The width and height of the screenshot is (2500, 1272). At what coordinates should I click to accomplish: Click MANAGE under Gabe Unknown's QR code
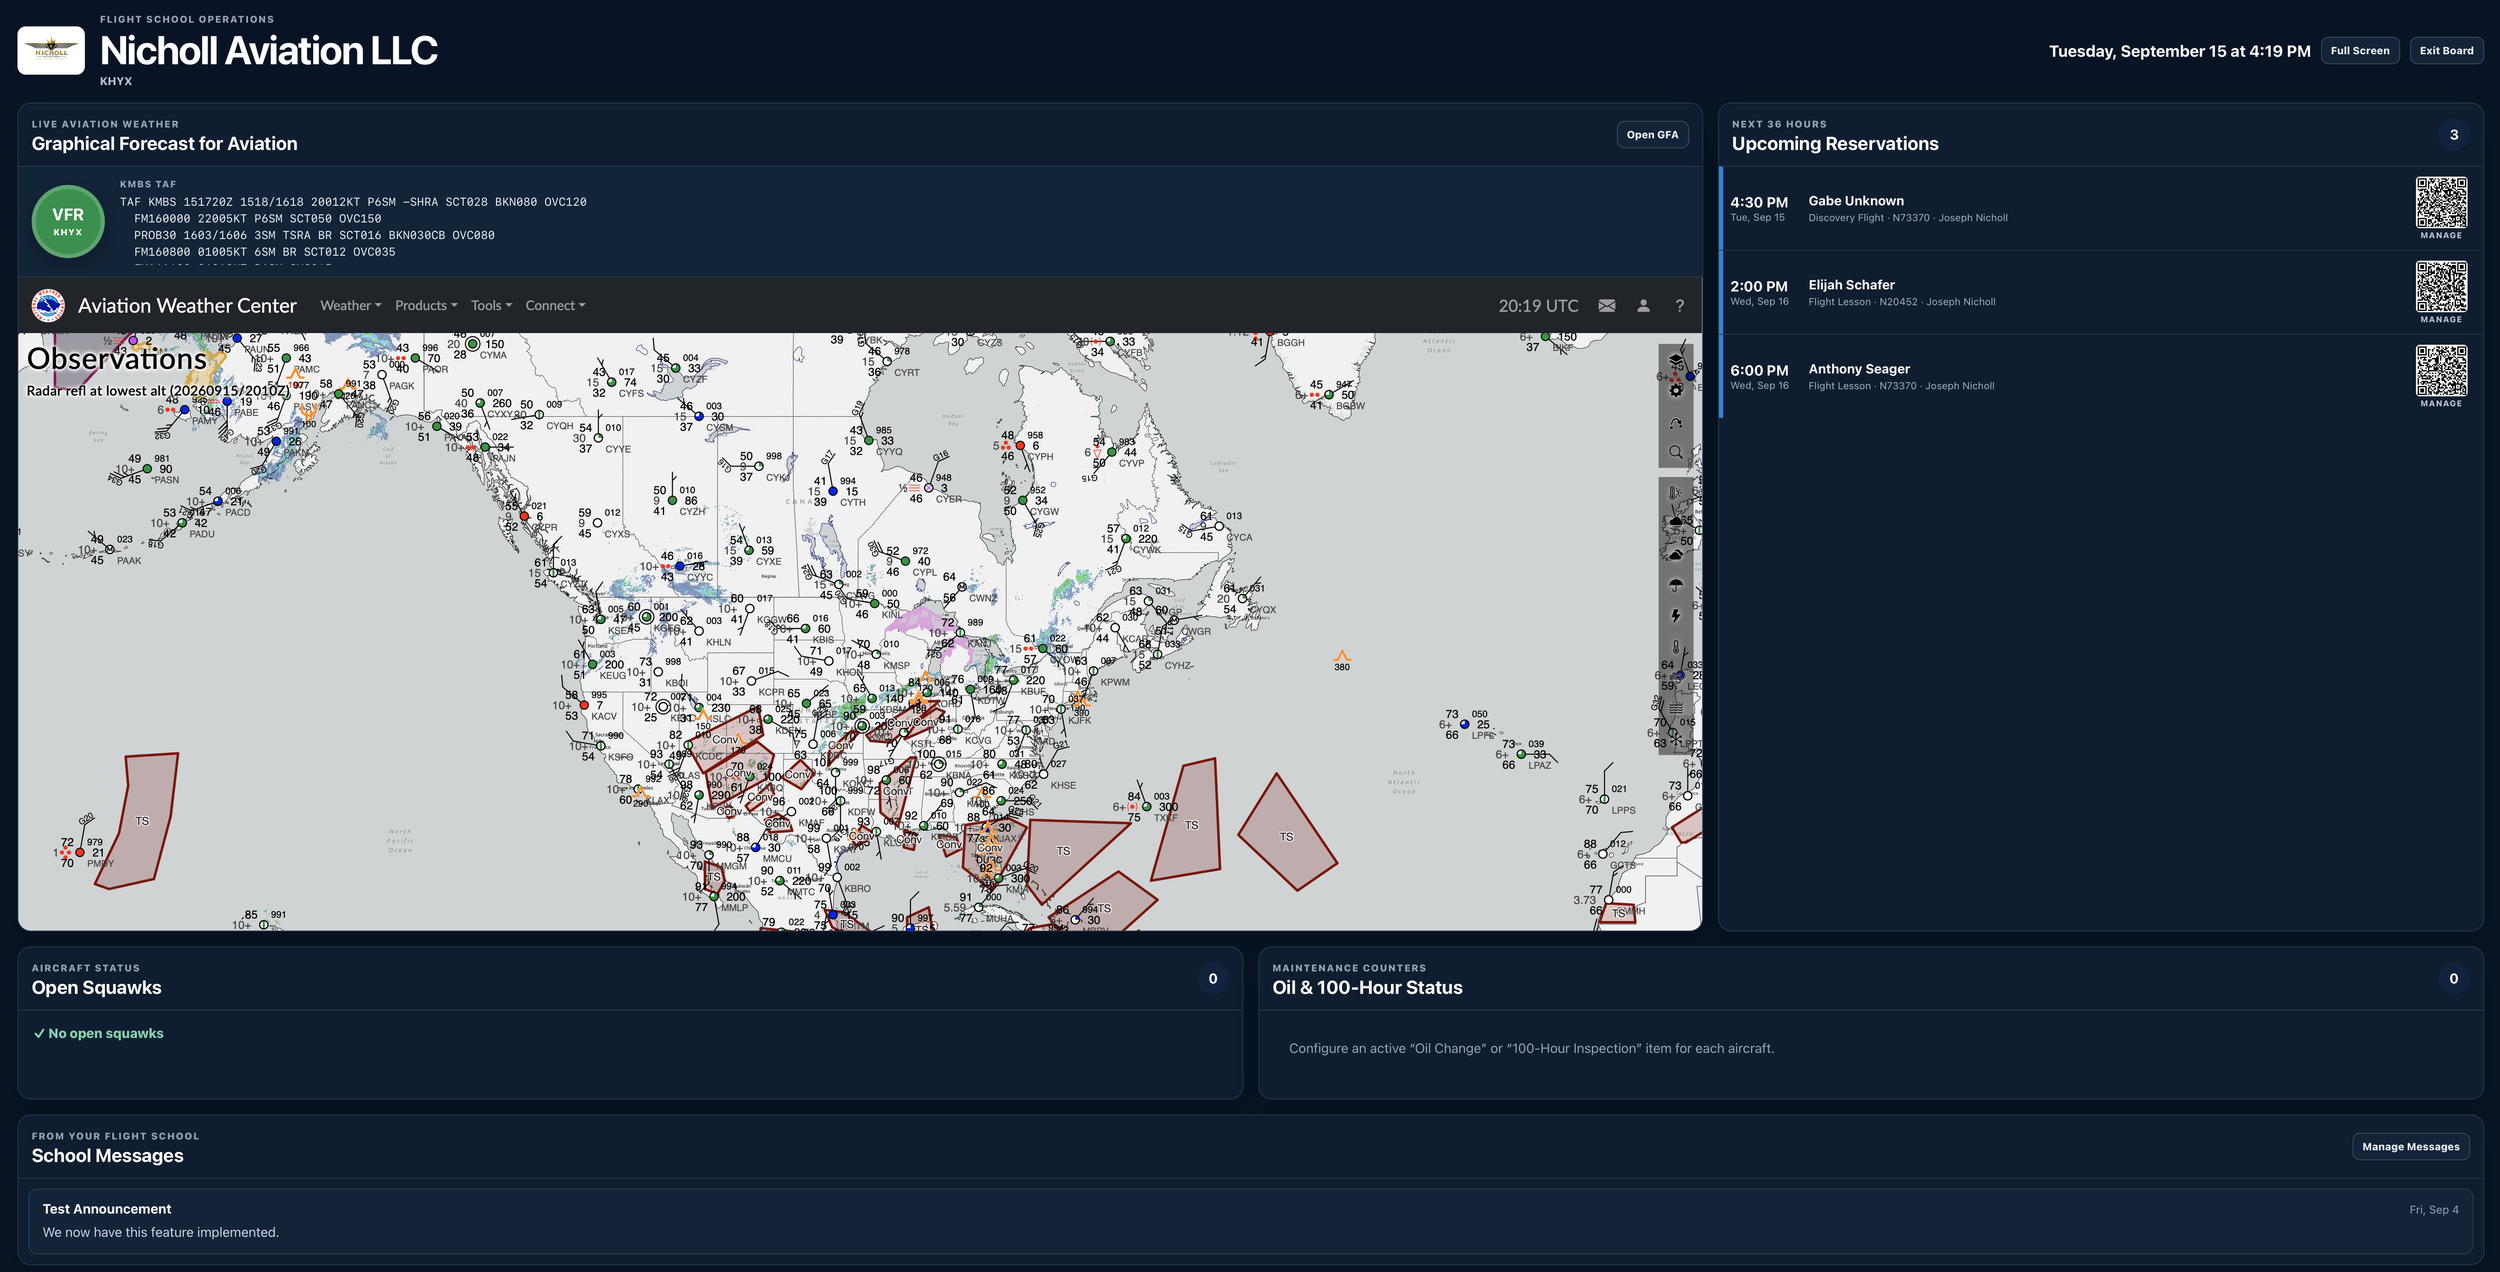coord(2441,236)
